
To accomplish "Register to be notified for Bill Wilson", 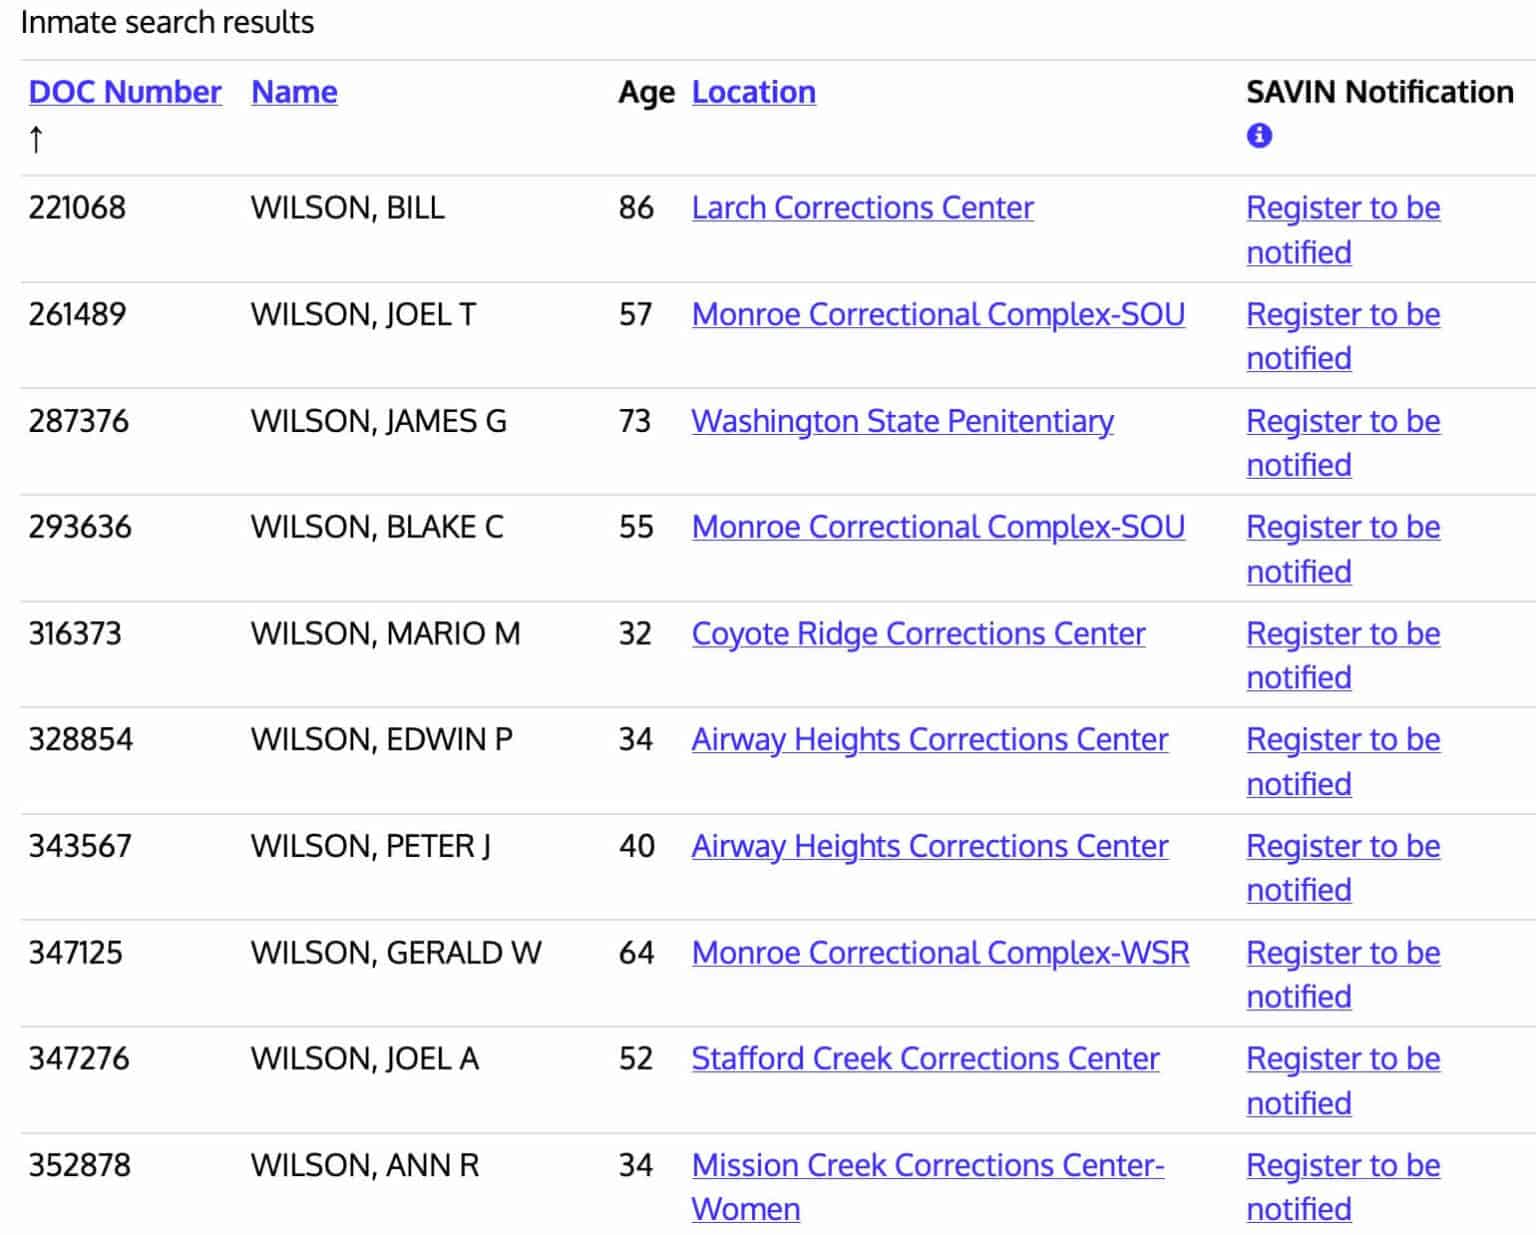I will [x=1342, y=208].
